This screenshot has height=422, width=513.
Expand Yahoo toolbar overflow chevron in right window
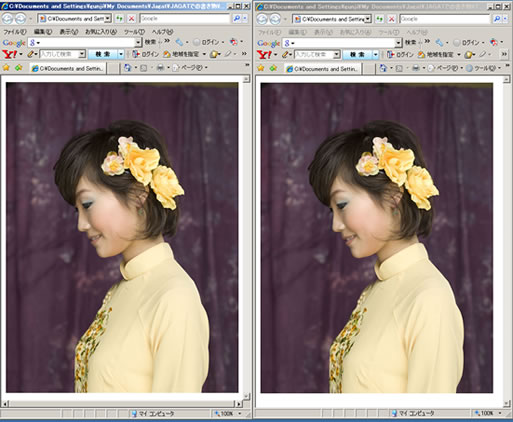point(504,54)
